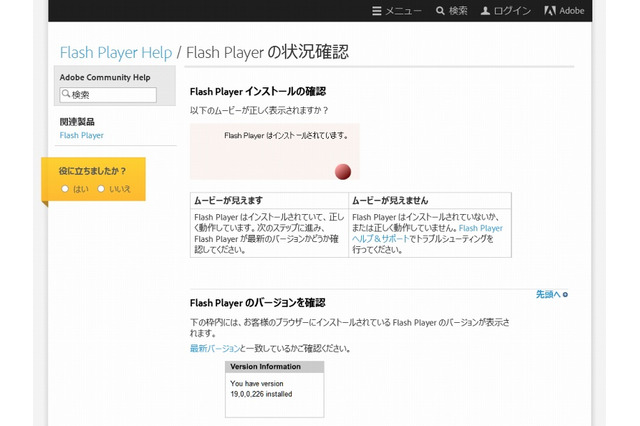Open the 検索 search in top bar
This screenshot has width=640, height=426.
pos(451,11)
